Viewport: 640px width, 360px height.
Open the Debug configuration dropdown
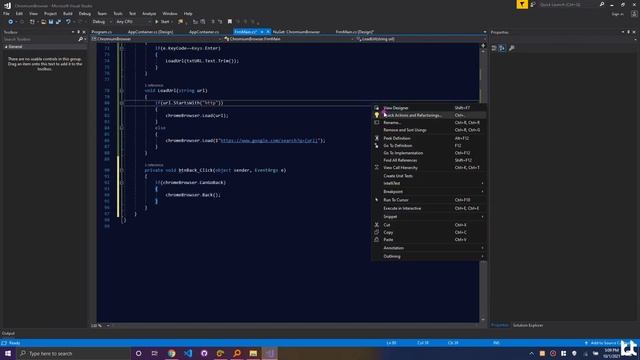(102, 22)
